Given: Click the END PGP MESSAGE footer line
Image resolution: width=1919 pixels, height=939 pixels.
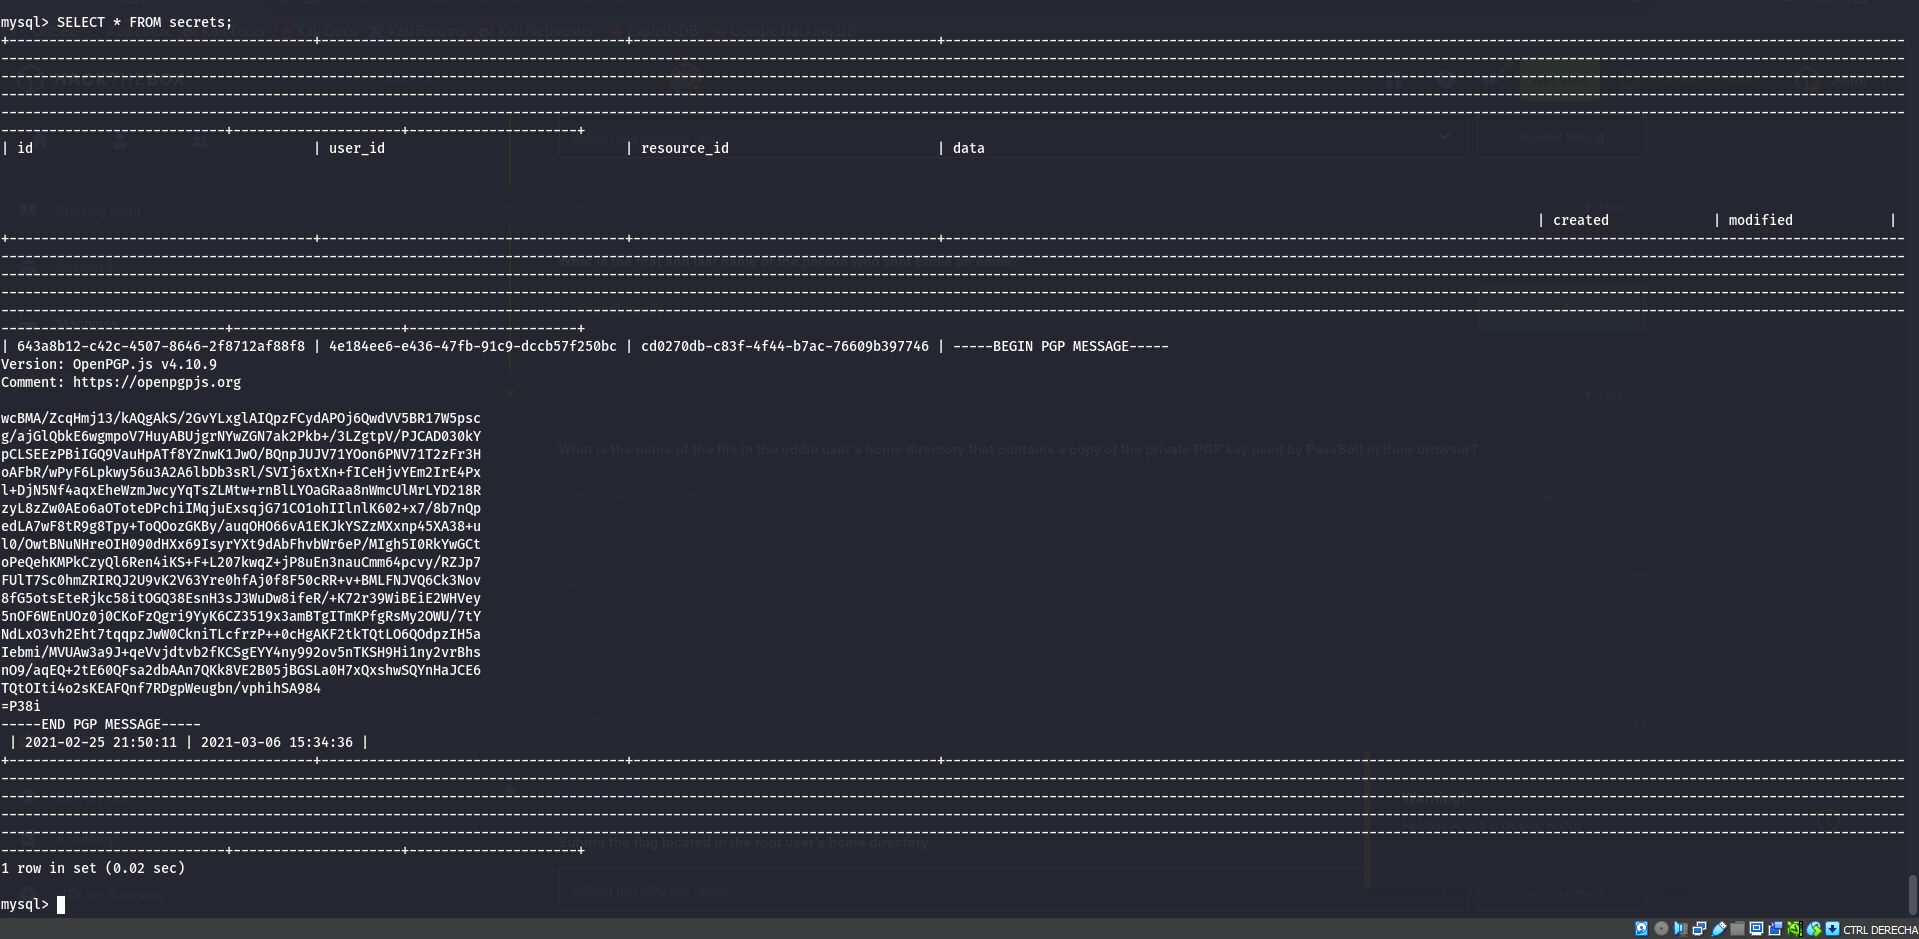Looking at the screenshot, I should 100,724.
